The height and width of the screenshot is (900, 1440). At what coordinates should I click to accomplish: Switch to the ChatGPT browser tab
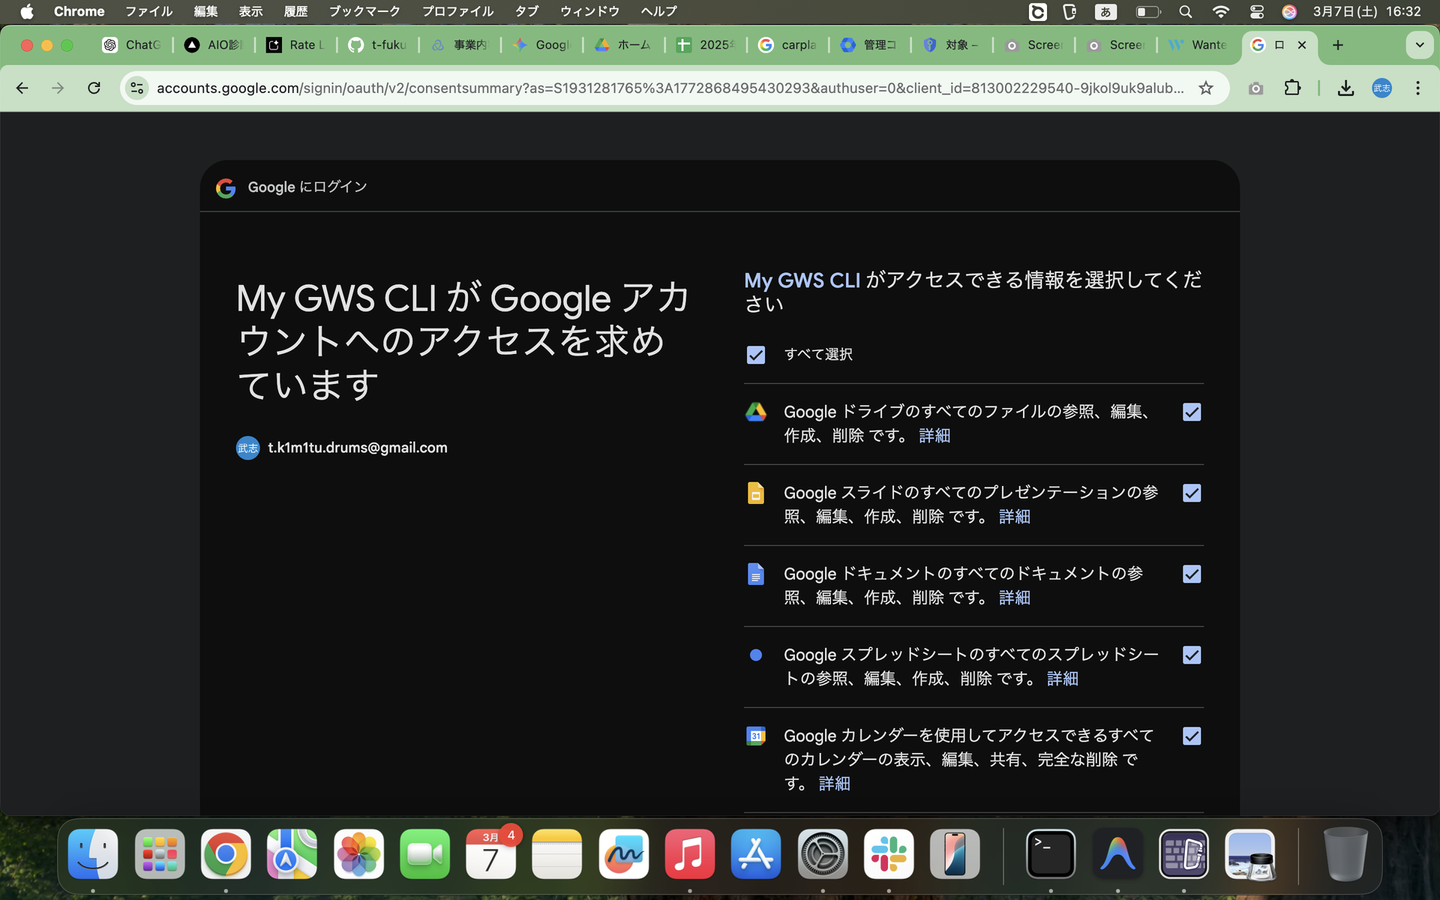pos(132,45)
